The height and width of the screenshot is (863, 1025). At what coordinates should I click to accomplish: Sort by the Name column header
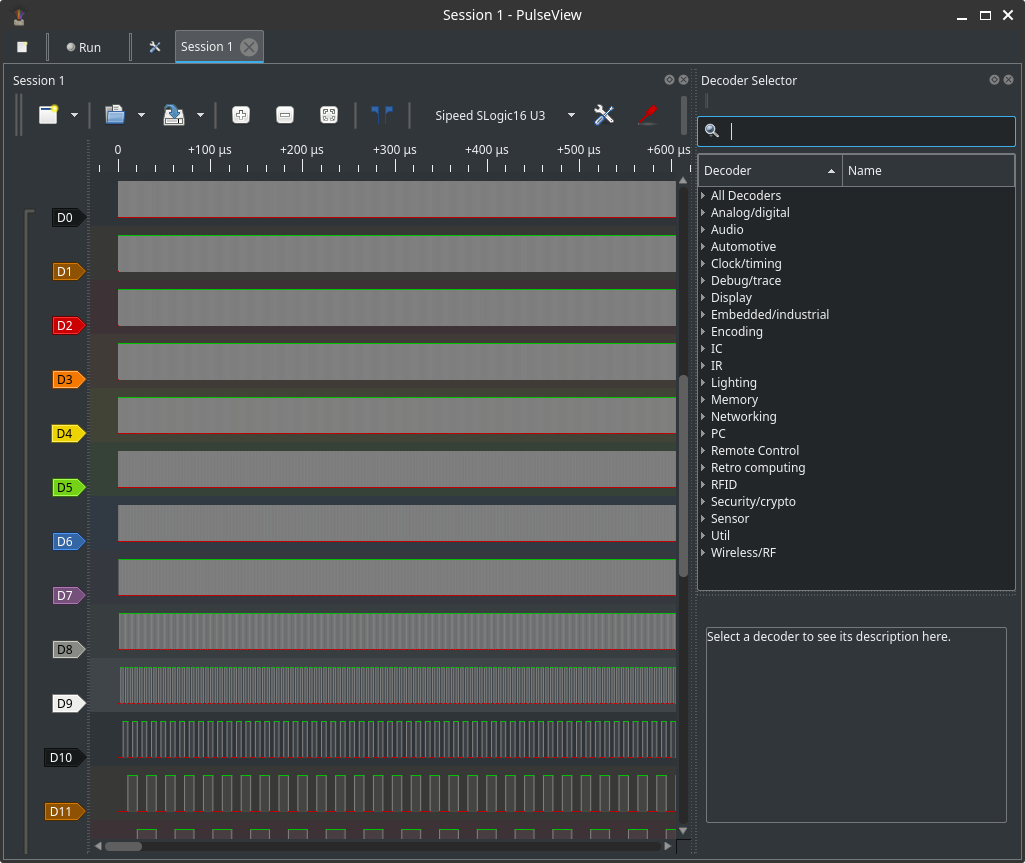927,171
